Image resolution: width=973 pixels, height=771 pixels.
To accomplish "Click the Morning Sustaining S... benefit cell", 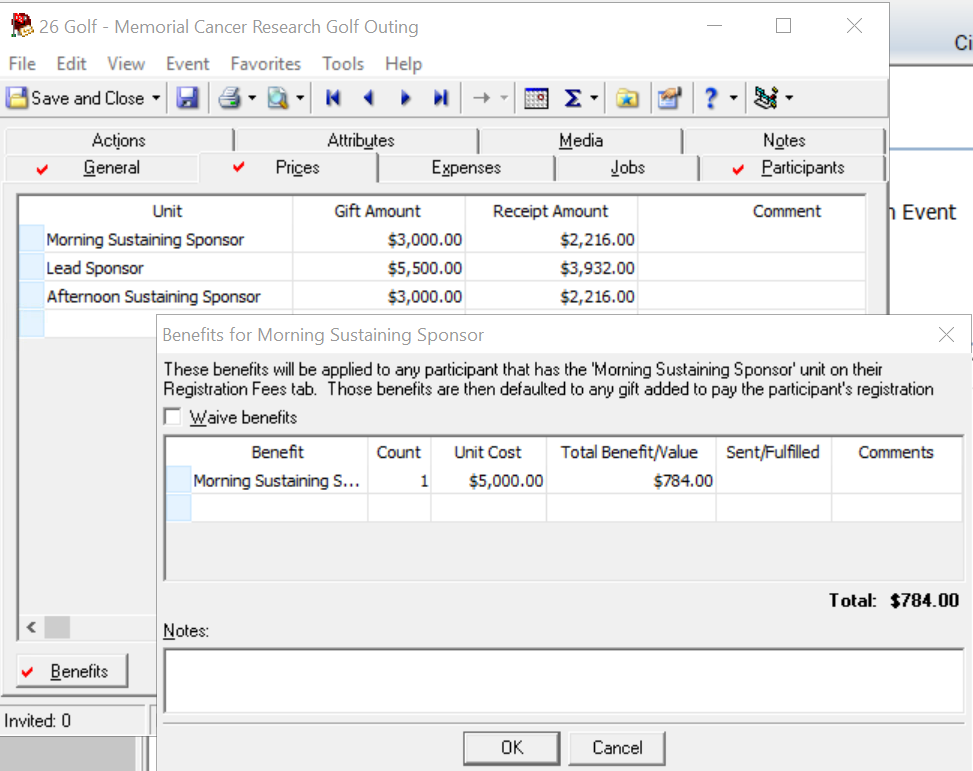I will 279,480.
